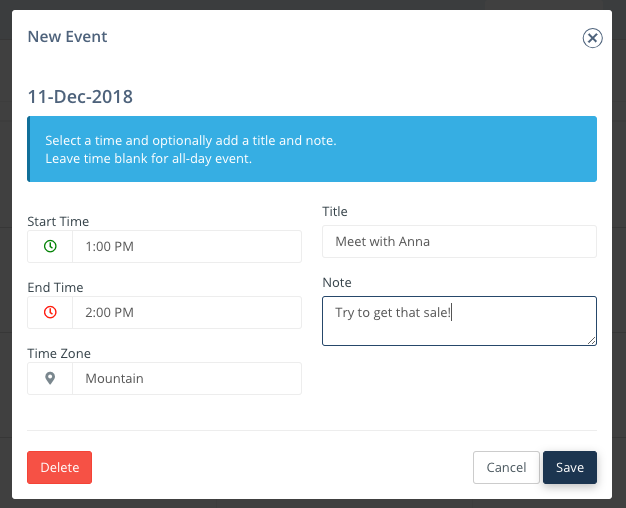Focus the Title field with Meet with Anna
Viewport: 626px width, 508px height.
point(460,242)
